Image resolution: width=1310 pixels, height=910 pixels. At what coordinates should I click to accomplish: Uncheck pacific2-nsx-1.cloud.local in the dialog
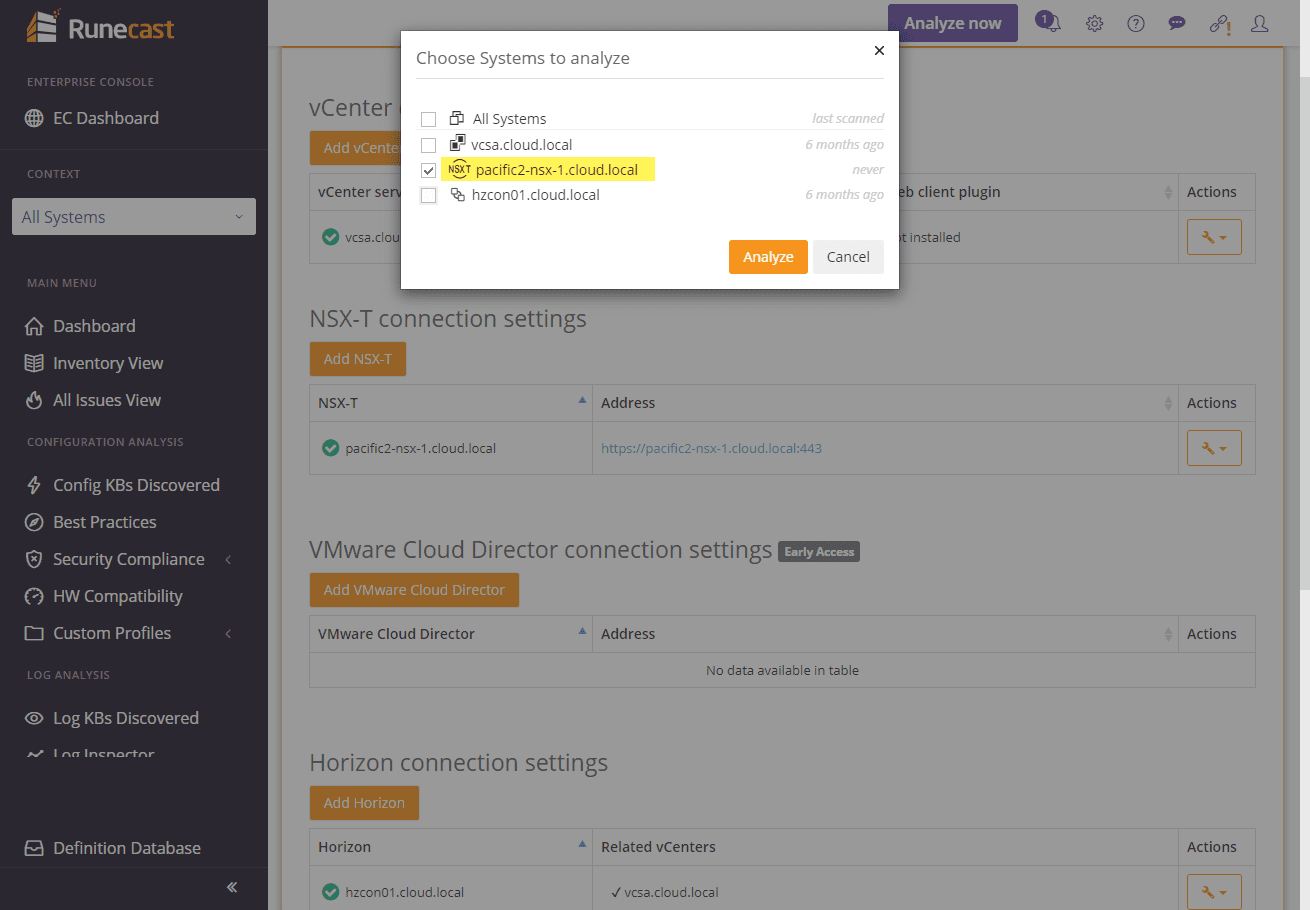coord(428,169)
